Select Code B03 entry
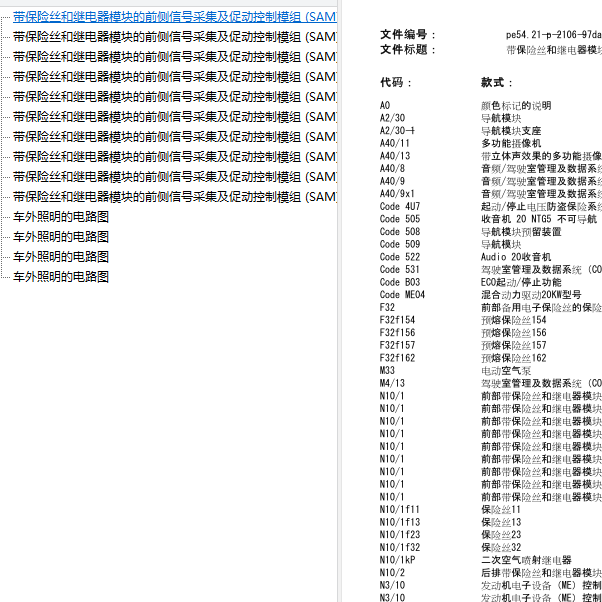Screen dimensions: 602x602 coord(400,283)
